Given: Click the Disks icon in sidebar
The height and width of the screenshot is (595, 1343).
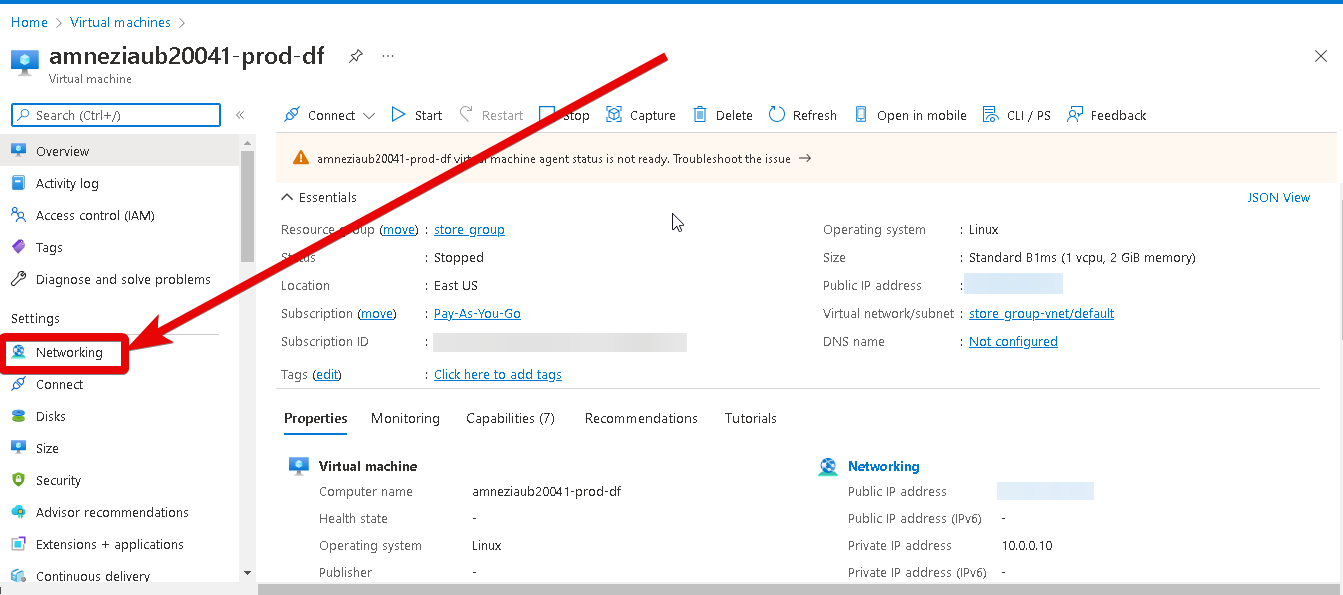Looking at the screenshot, I should (x=18, y=416).
